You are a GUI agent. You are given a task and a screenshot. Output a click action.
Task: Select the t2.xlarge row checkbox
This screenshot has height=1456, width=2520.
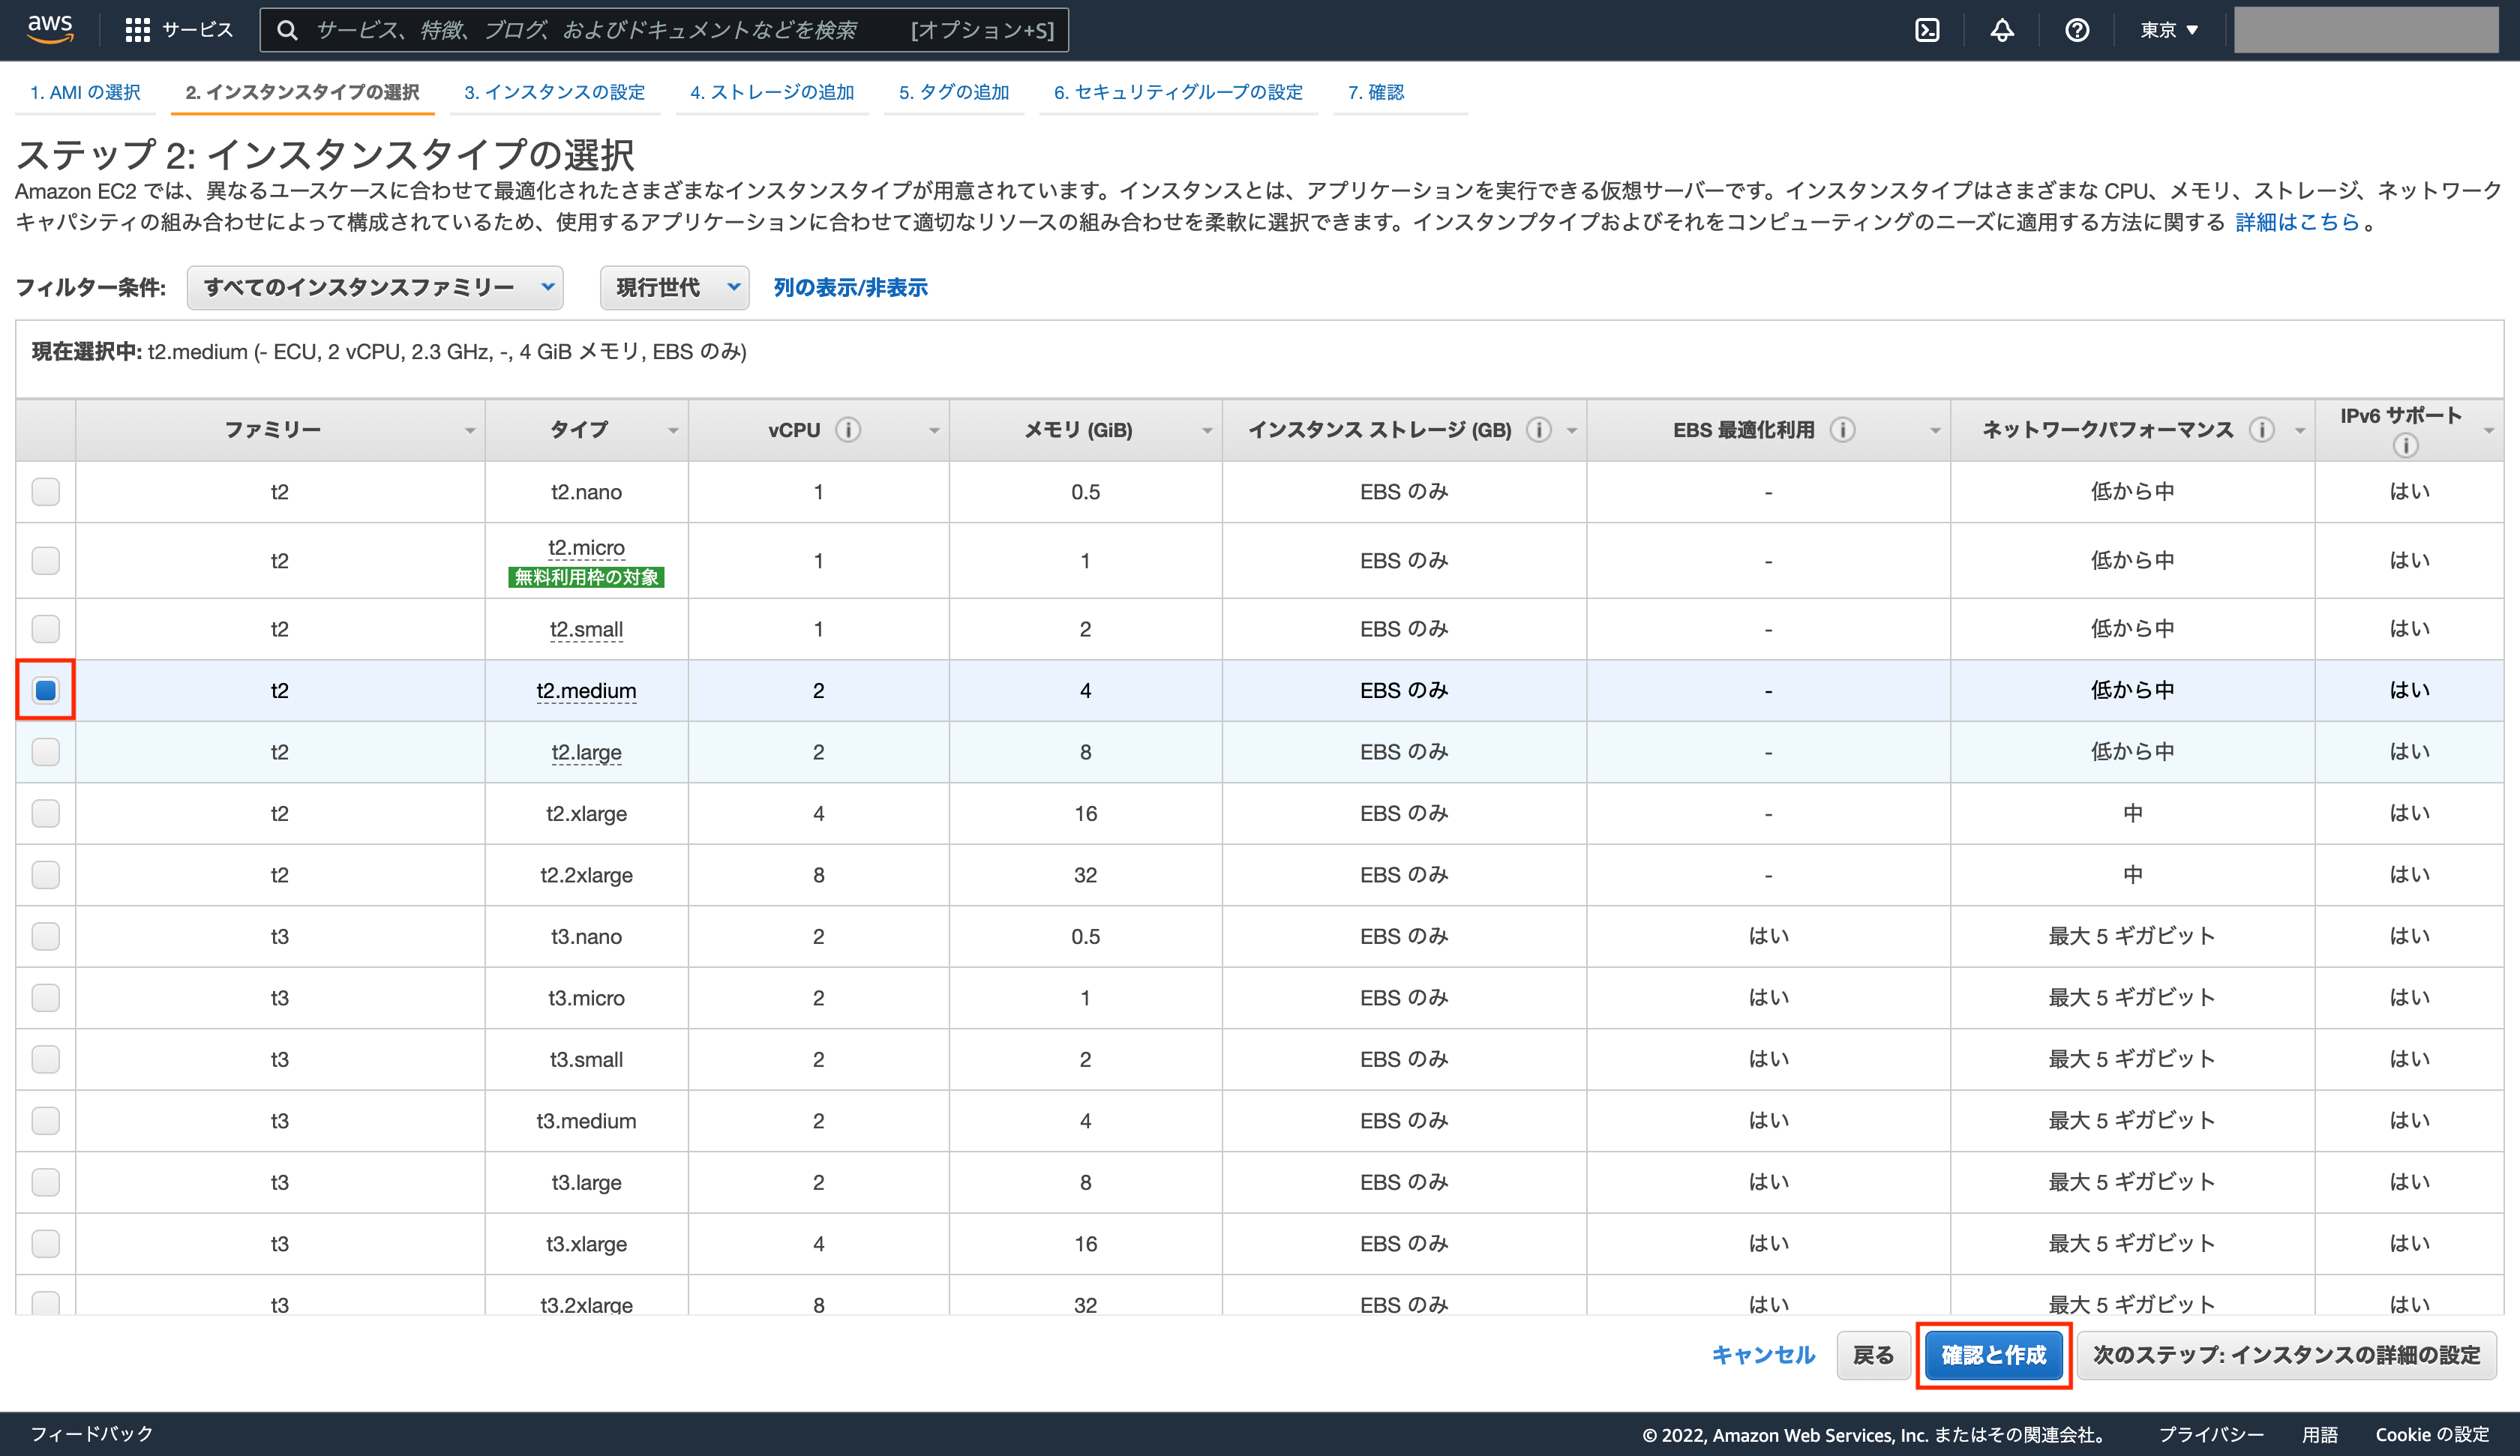(46, 813)
